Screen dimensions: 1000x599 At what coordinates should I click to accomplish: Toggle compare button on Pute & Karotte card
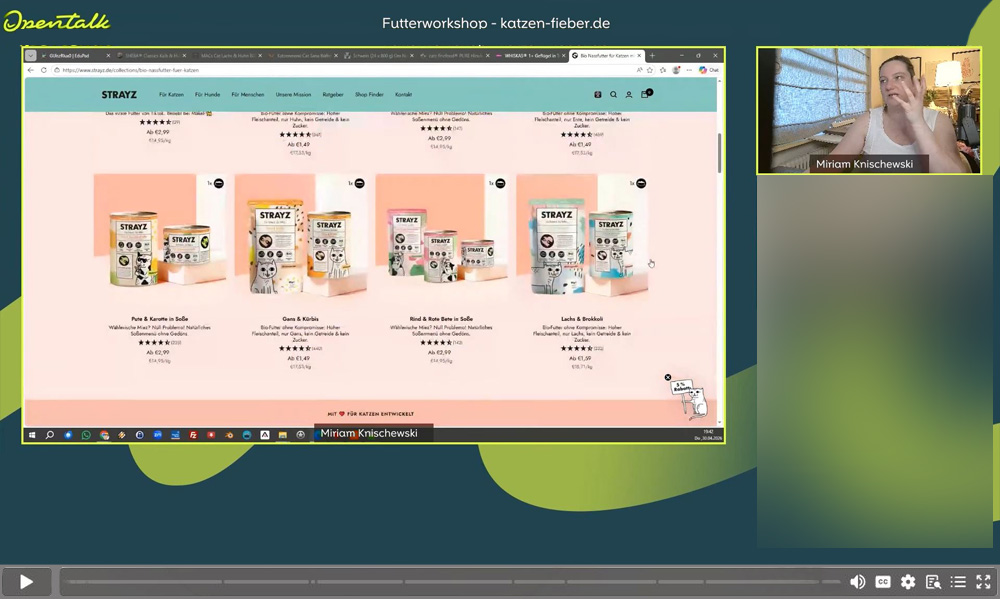[x=219, y=183]
